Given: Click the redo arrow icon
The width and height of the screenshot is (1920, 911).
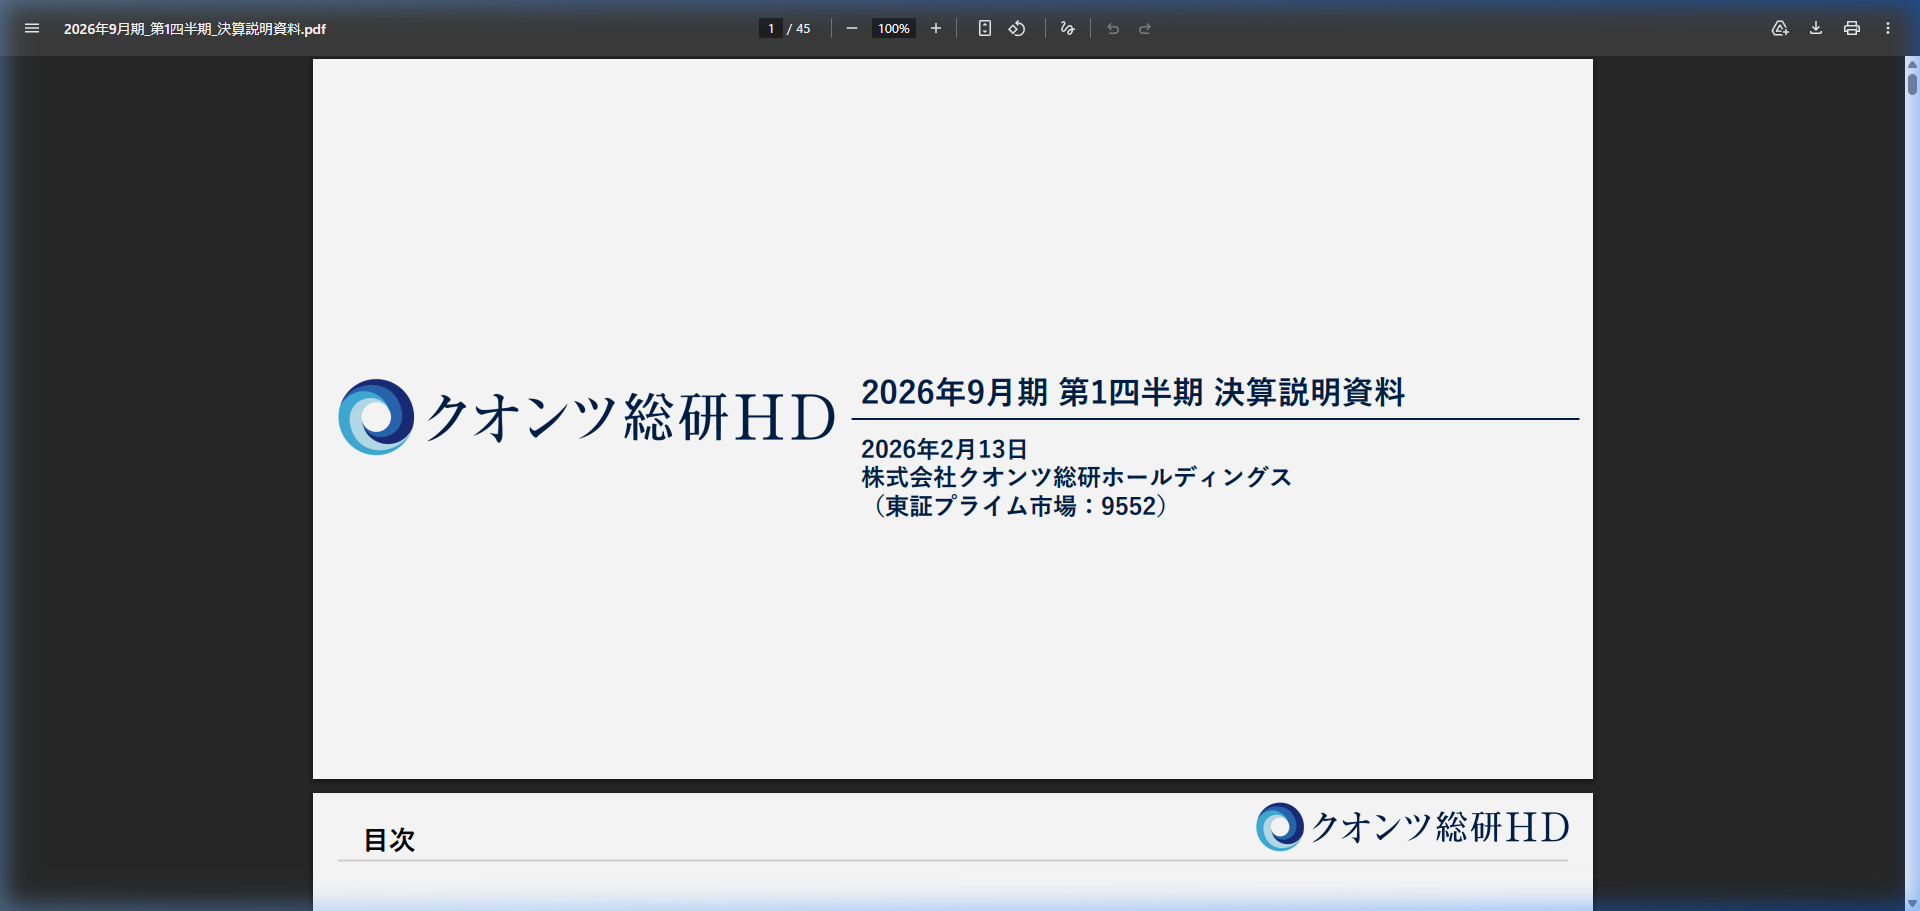Looking at the screenshot, I should click(x=1145, y=28).
